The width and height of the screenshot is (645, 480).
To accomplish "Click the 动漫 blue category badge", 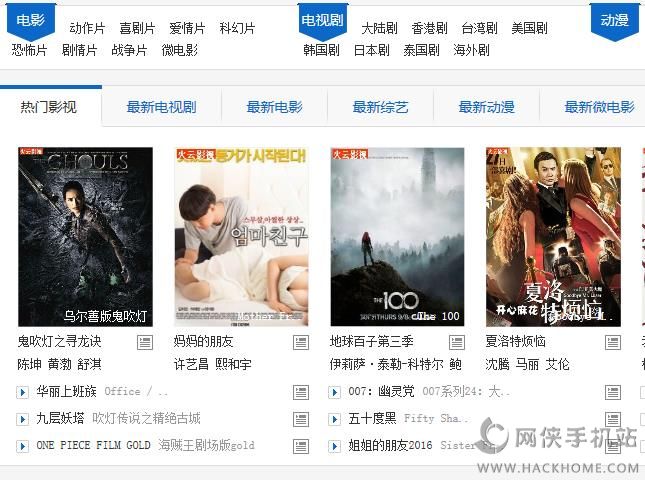I will click(615, 21).
